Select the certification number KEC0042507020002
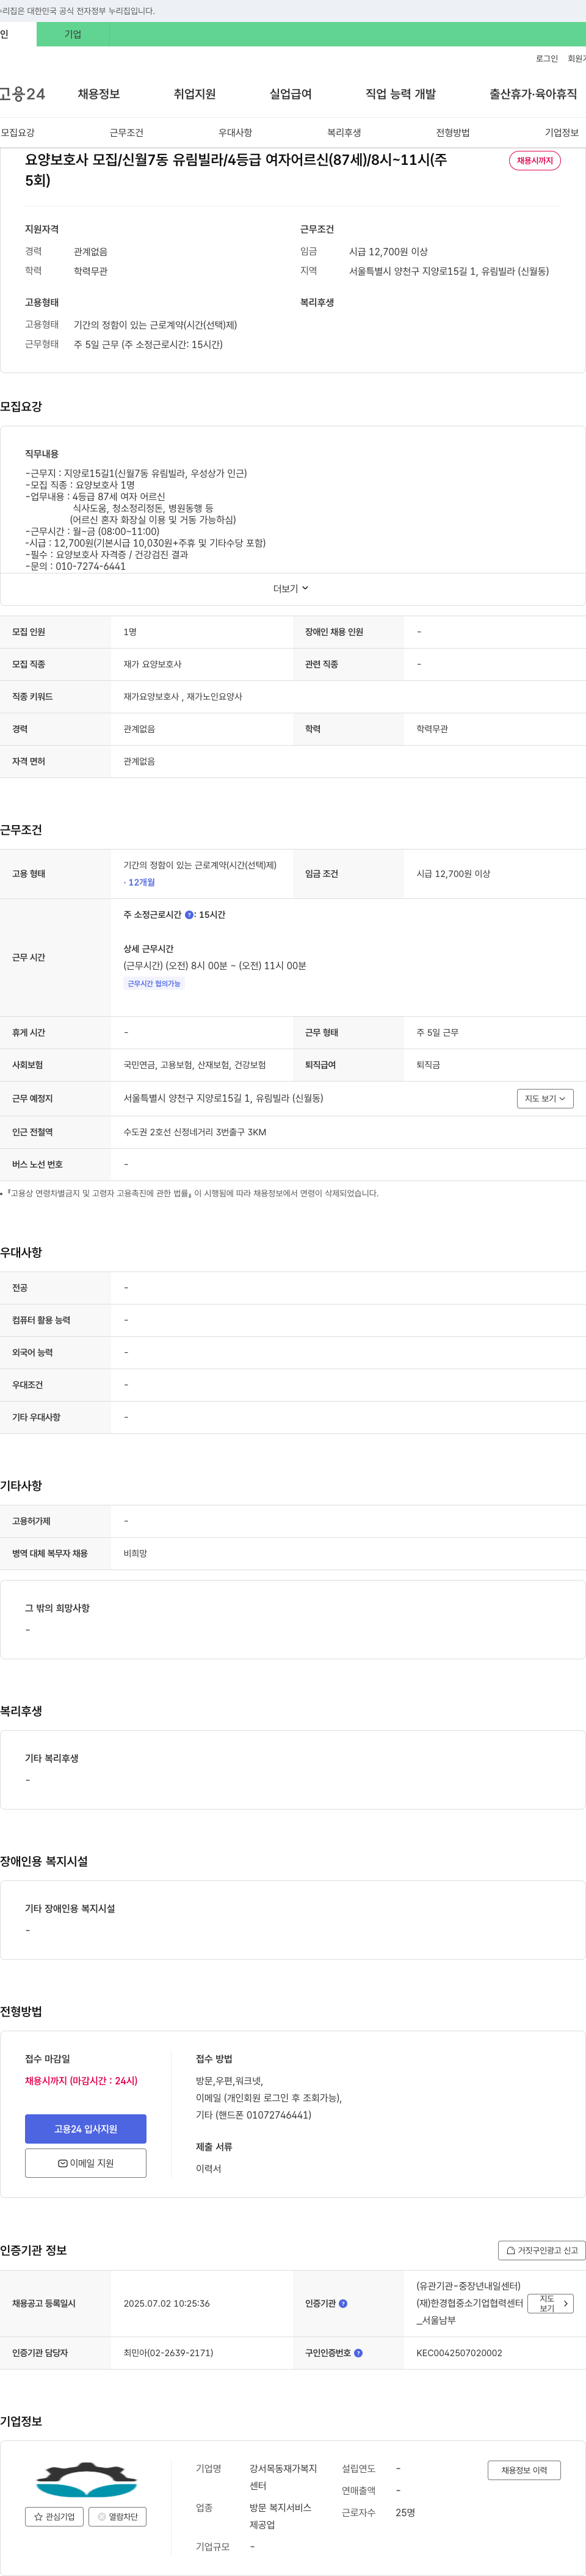This screenshot has width=586, height=2576. (x=459, y=2353)
